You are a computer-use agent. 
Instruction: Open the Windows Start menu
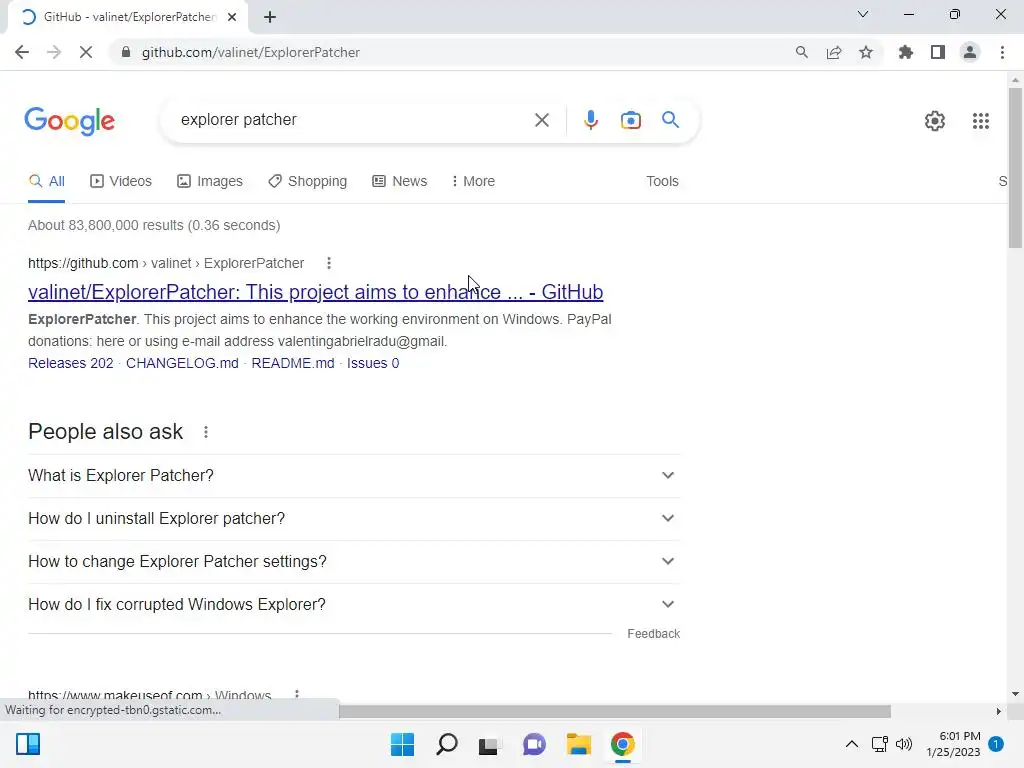pyautogui.click(x=402, y=744)
